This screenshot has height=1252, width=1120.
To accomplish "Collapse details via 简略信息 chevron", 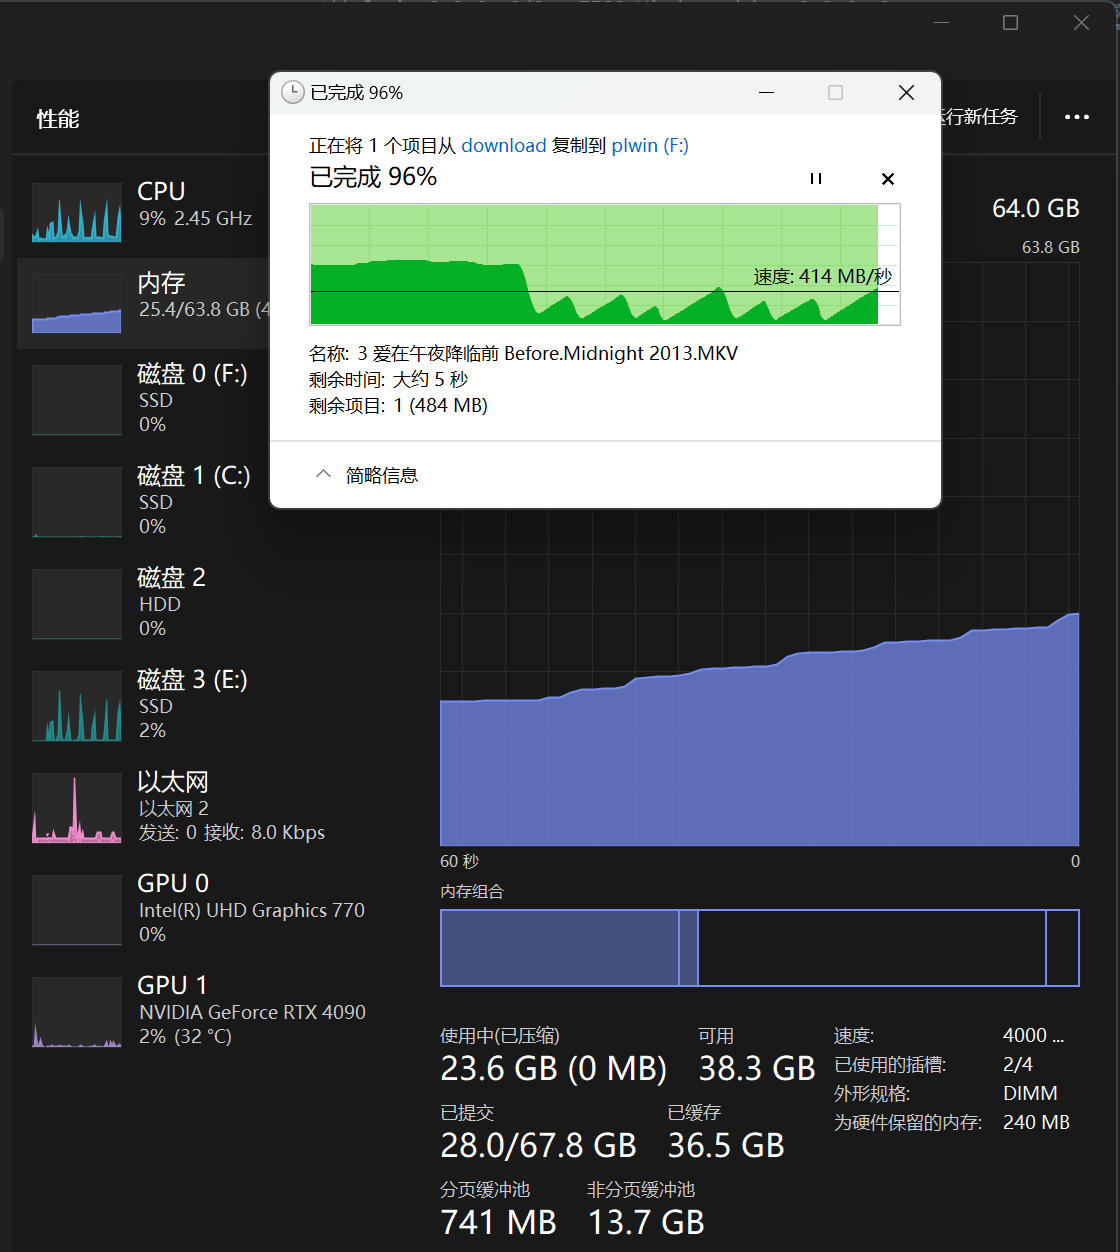I will (x=323, y=475).
